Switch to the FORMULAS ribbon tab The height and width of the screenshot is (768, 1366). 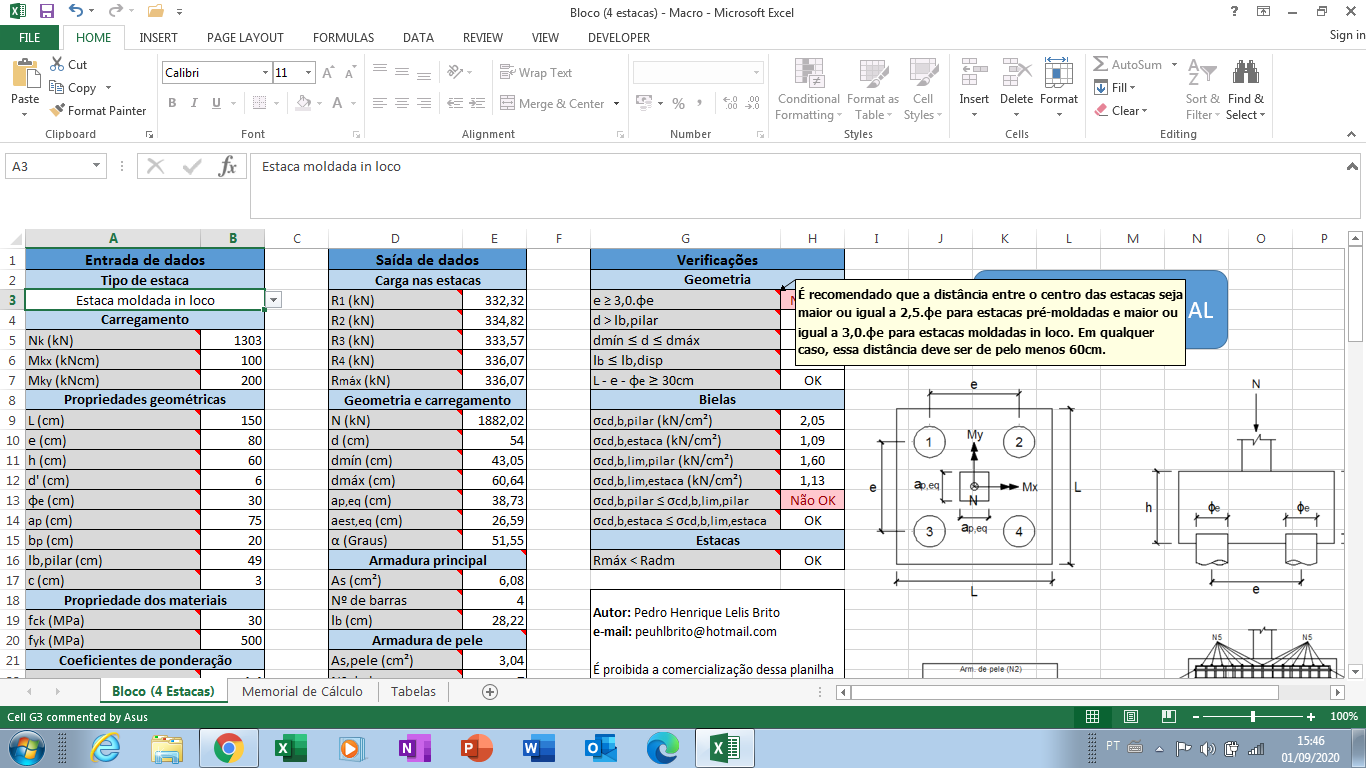tap(343, 37)
